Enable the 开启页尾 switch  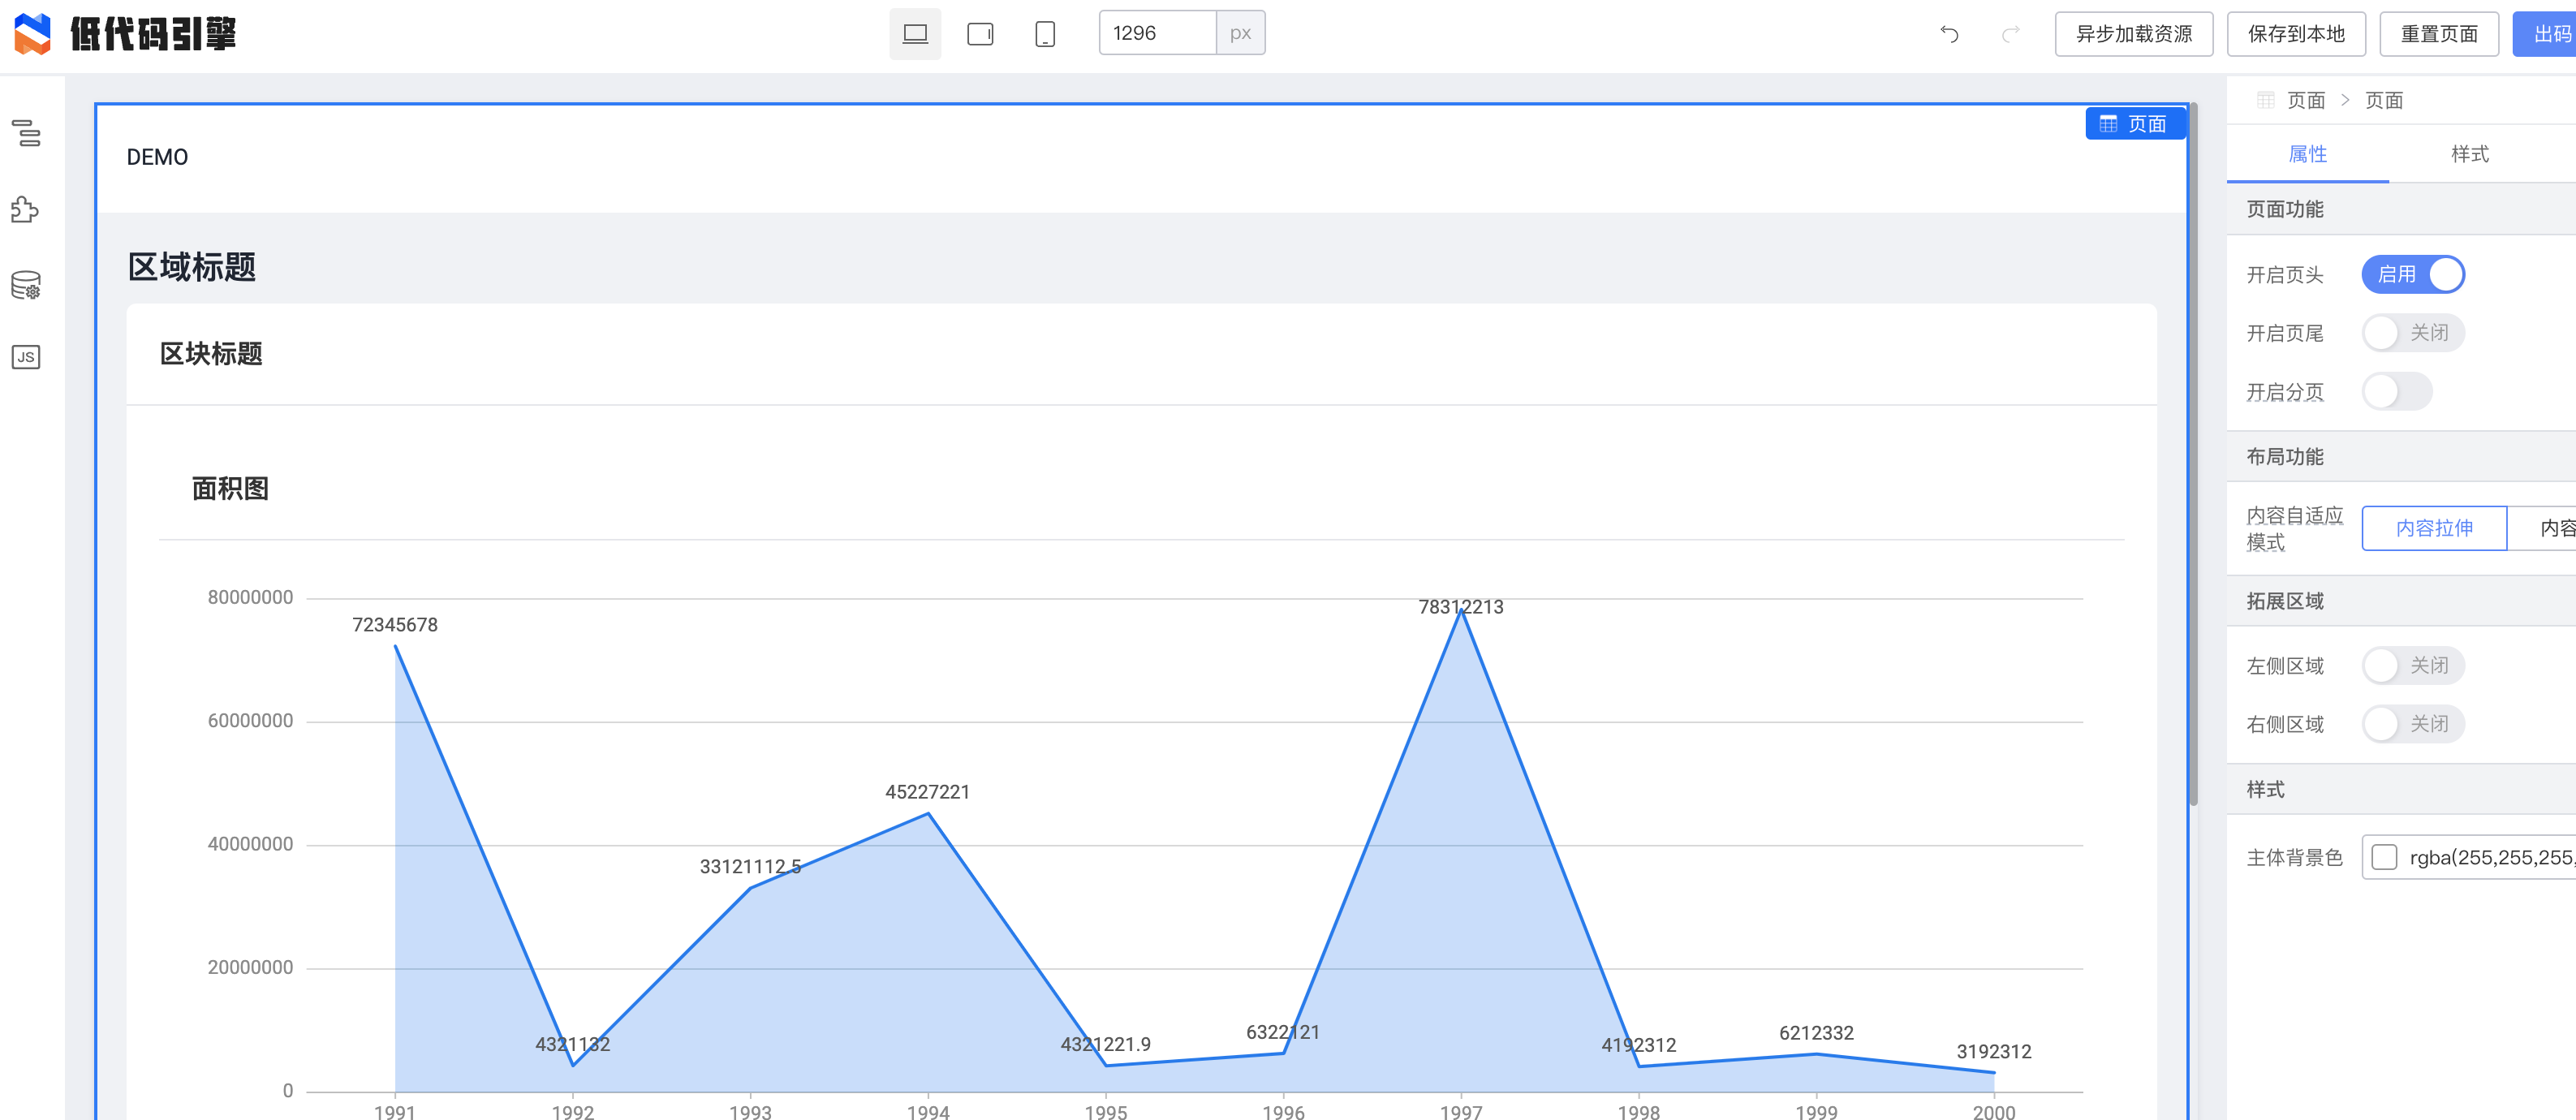tap(2412, 333)
